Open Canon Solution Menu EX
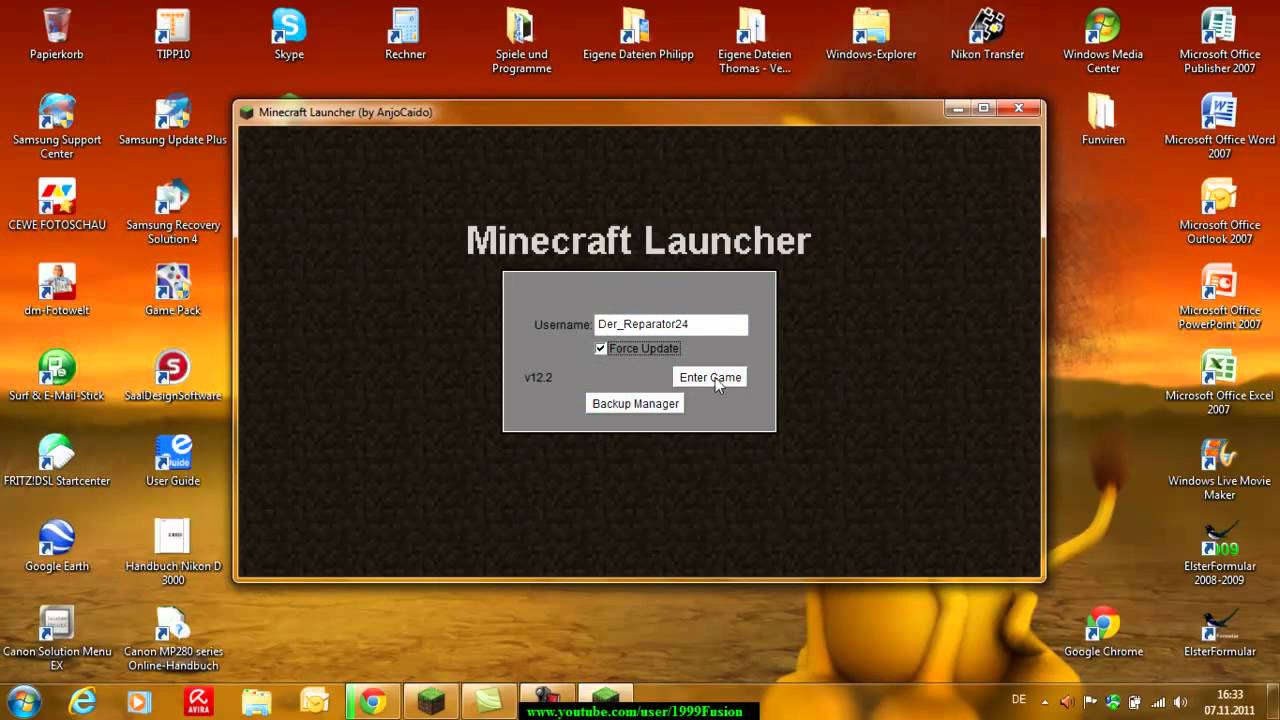Screen dimensions: 1280x720 57,638
